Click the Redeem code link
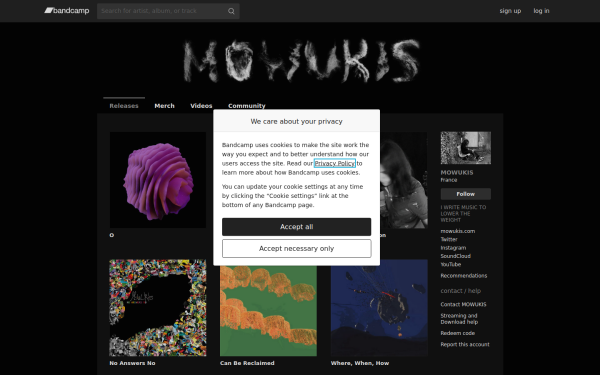Image resolution: width=600 pixels, height=375 pixels. [458, 333]
